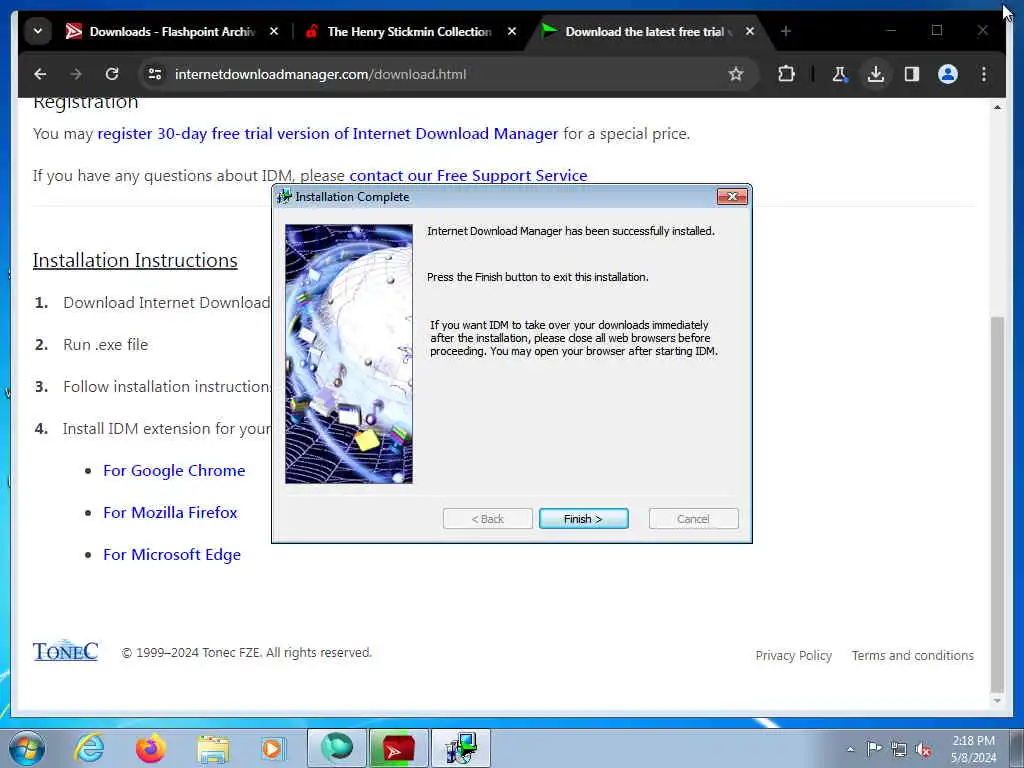Viewport: 1024px width, 768px height.
Task: Click the Installation Instructions heading
Action: (135, 261)
